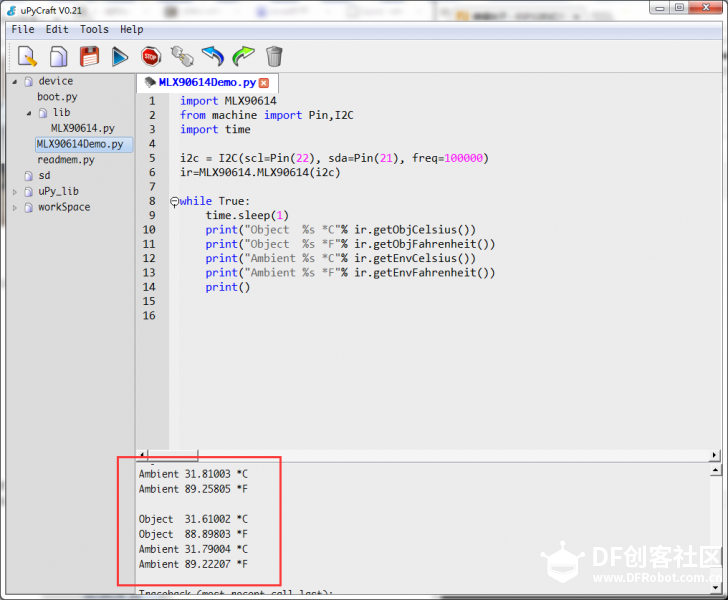Select boot.py in the file tree
Screen dimensions: 728x600
[x=57, y=97]
